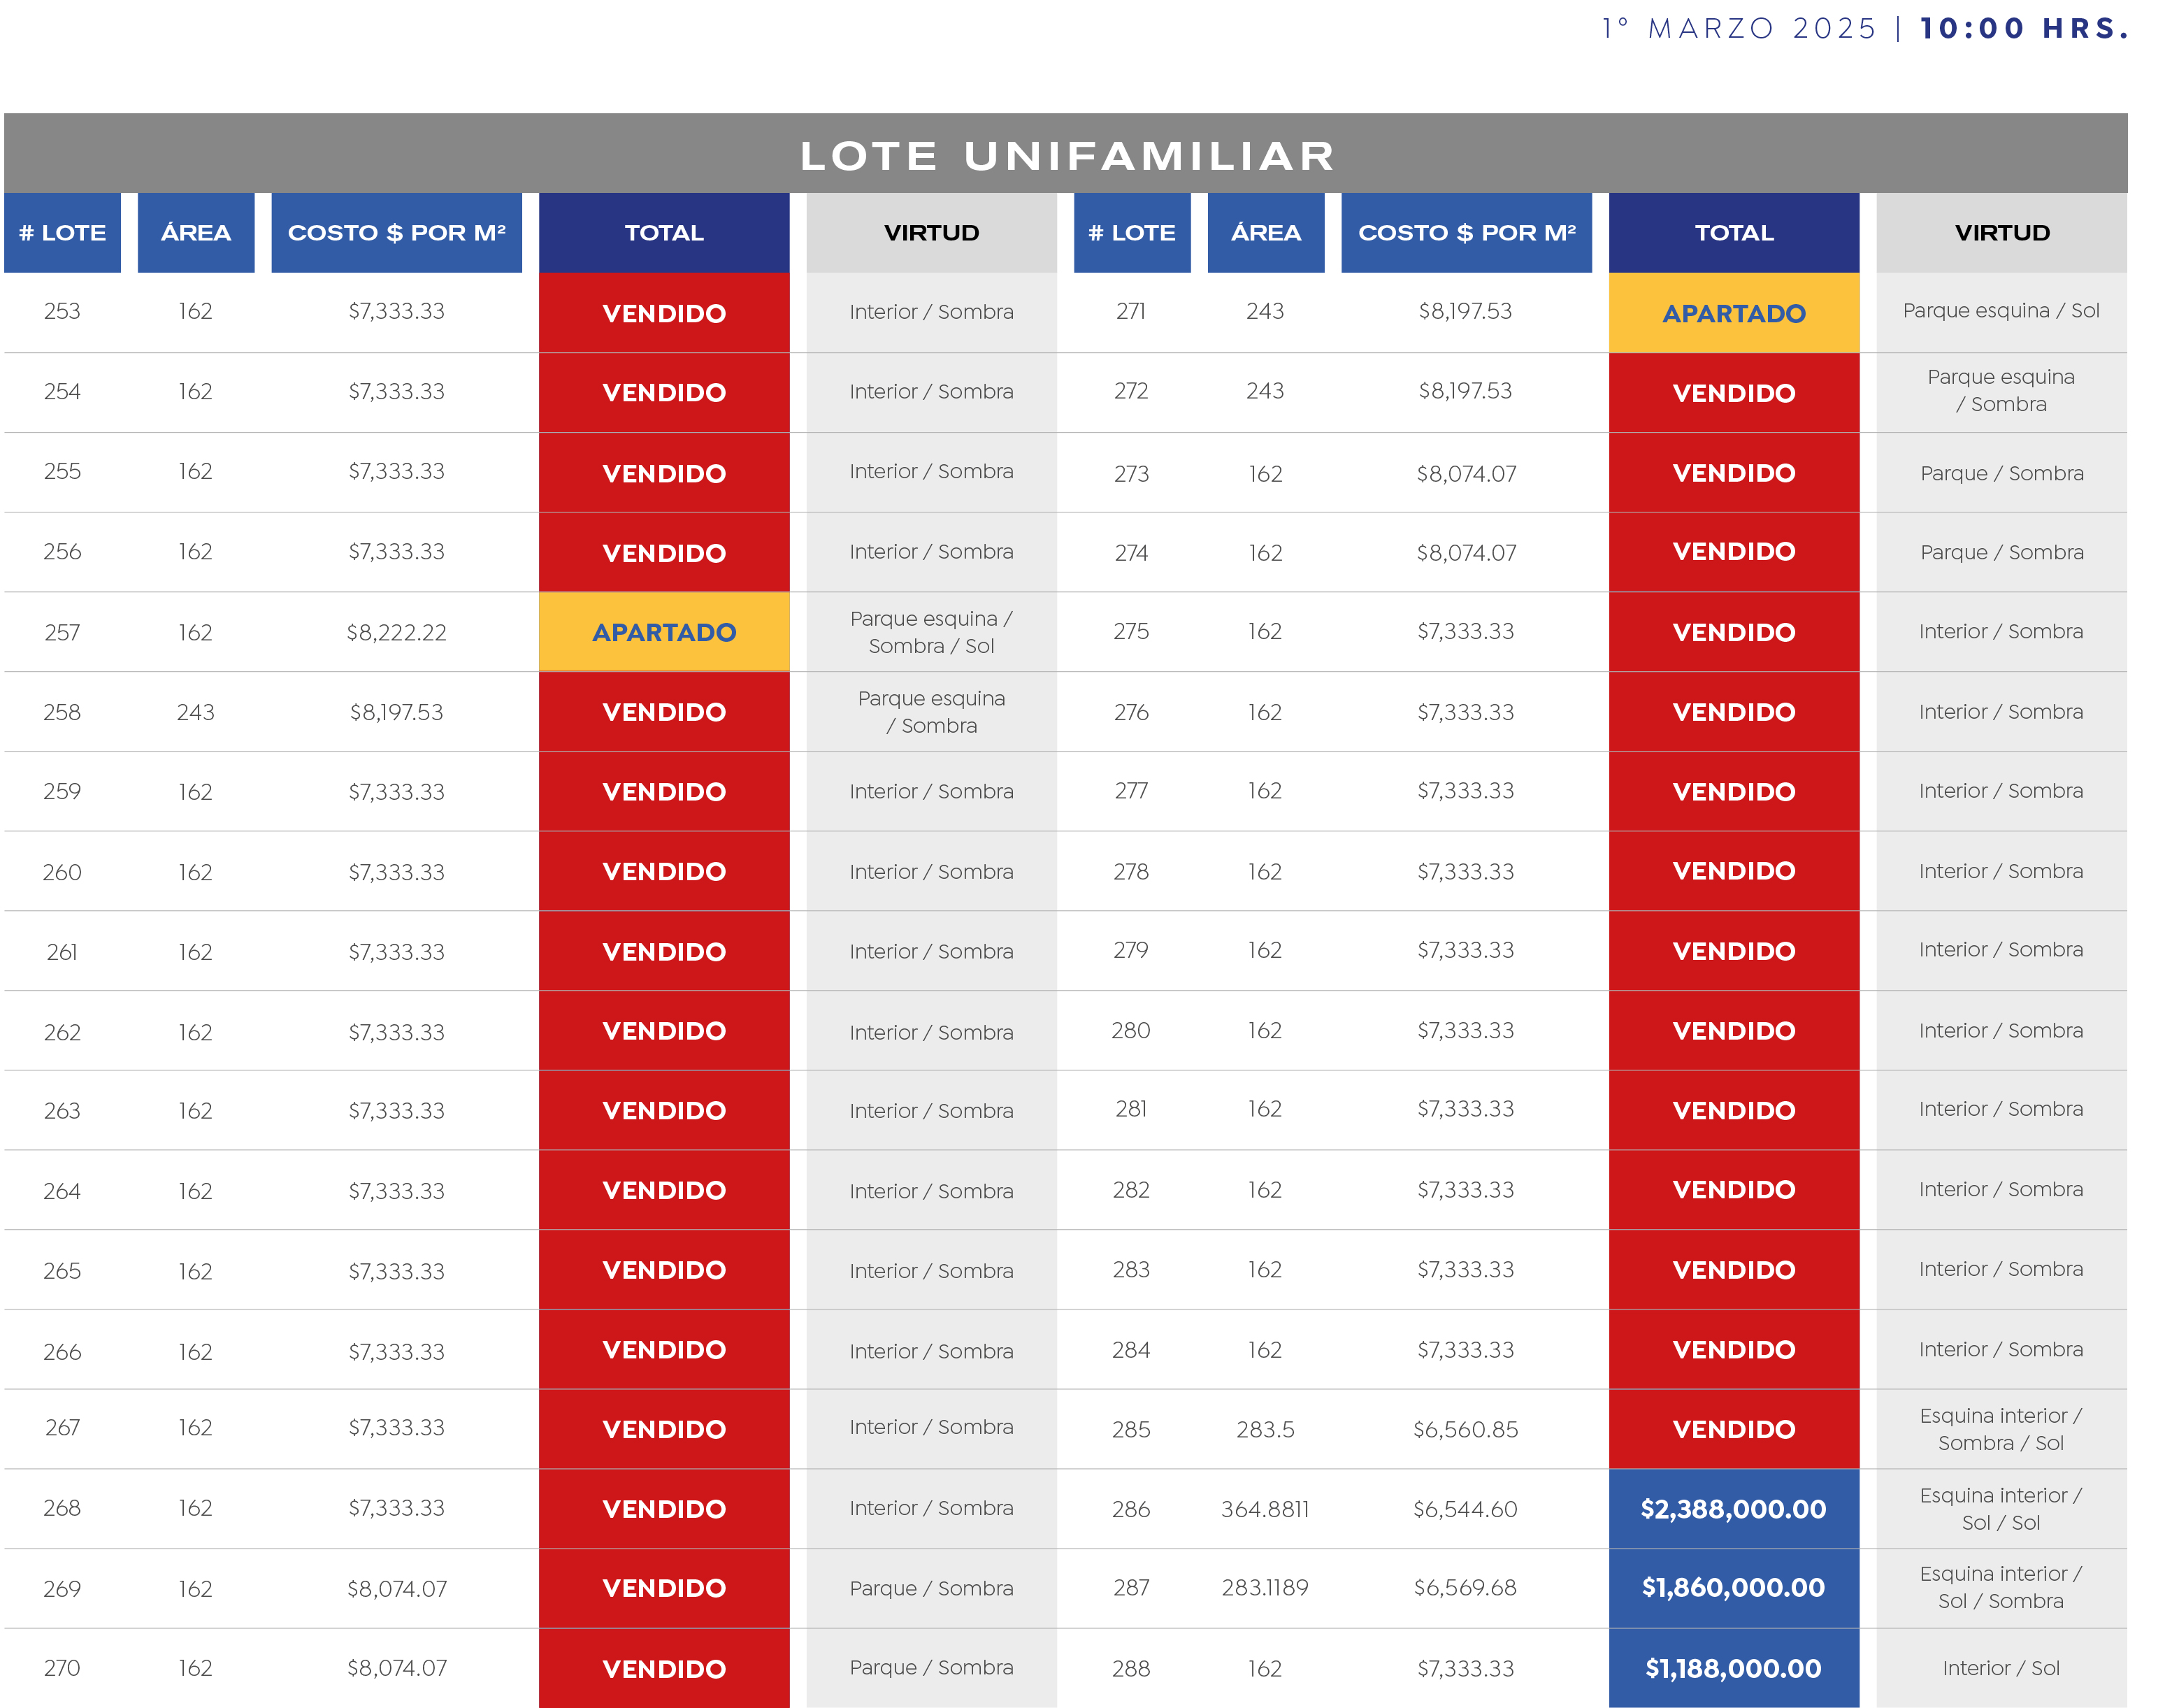Click left table '# LOTE' column header
The image size is (2165, 1708).
(x=62, y=233)
